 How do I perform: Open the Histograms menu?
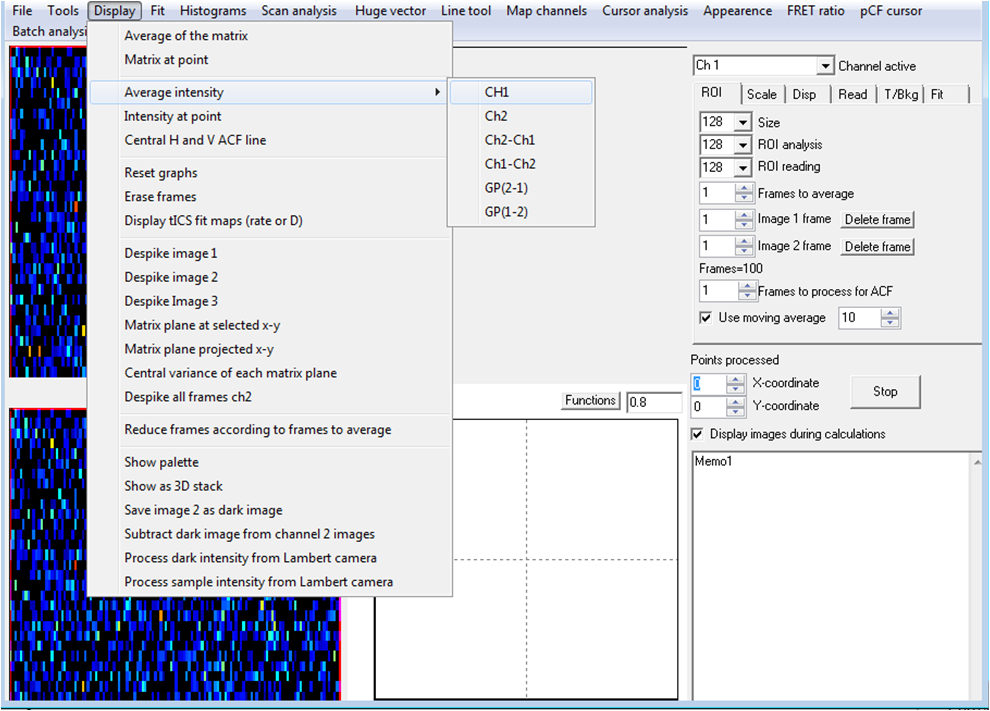pyautogui.click(x=214, y=11)
